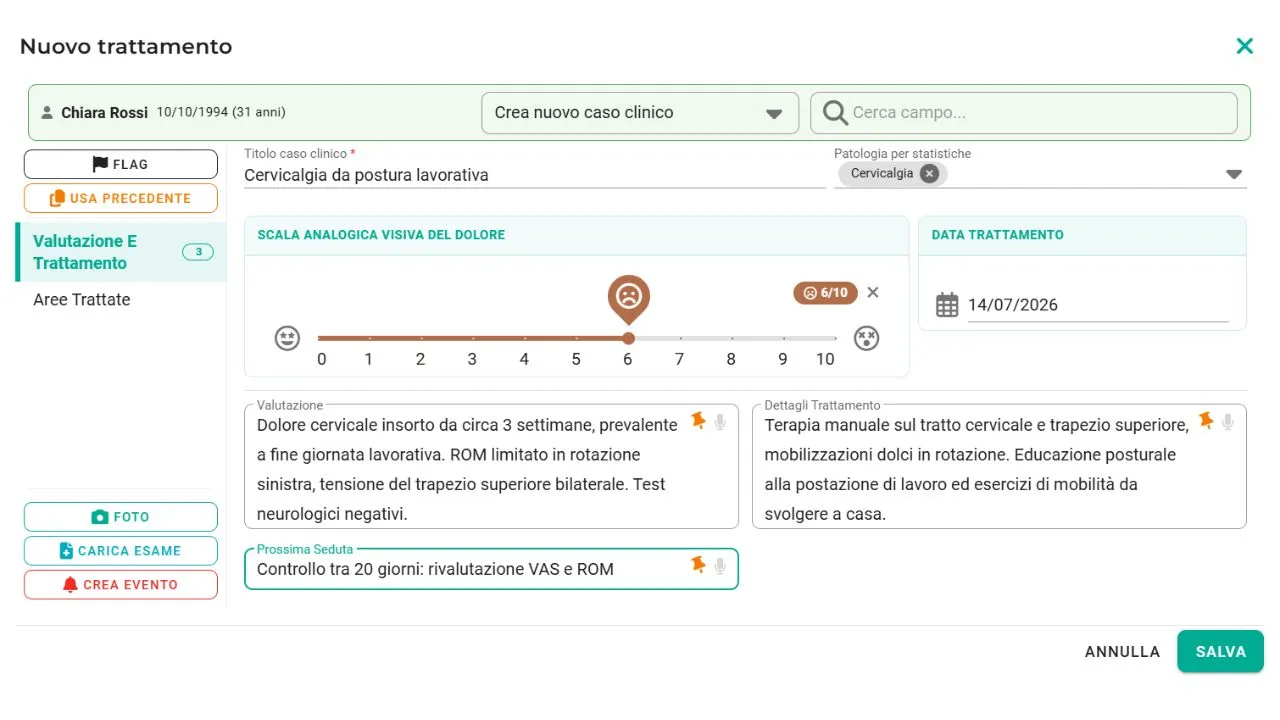Cancel with the ANNULLA button
Screen dimensions: 1280x720
1122,652
